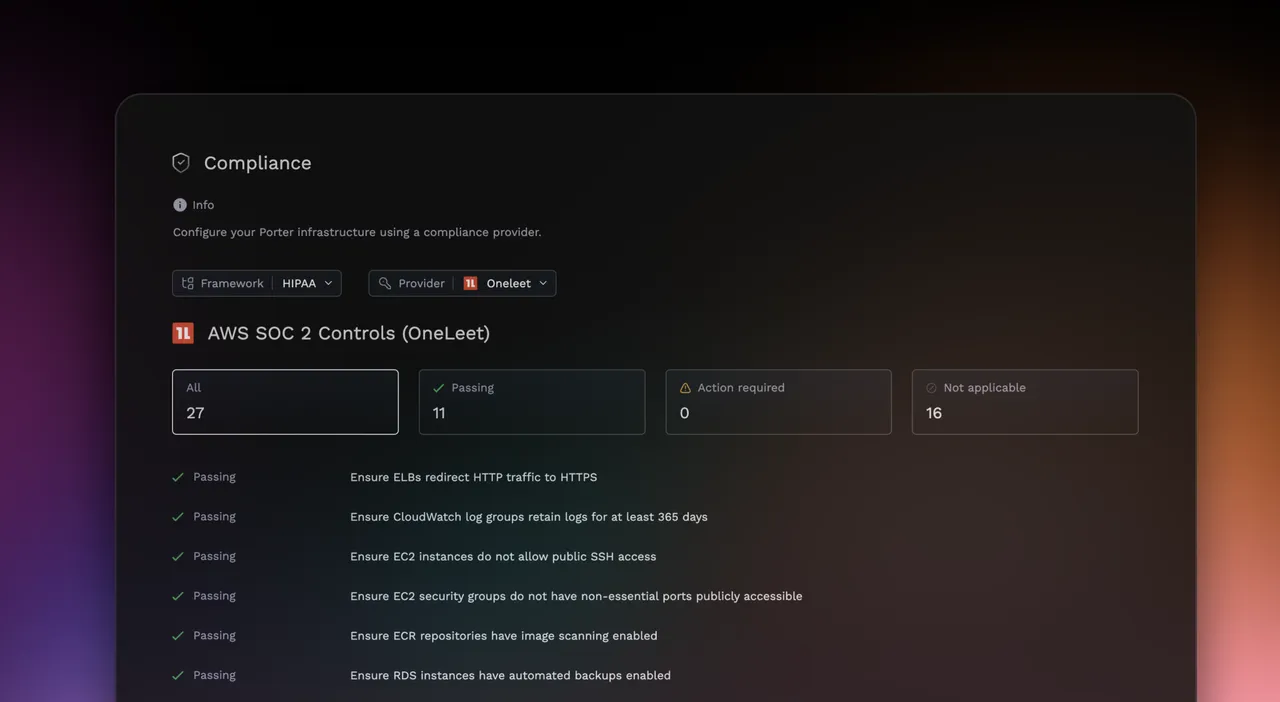This screenshot has height=702, width=1280.
Task: Click Passing status of ELBs row
Action: pos(214,477)
